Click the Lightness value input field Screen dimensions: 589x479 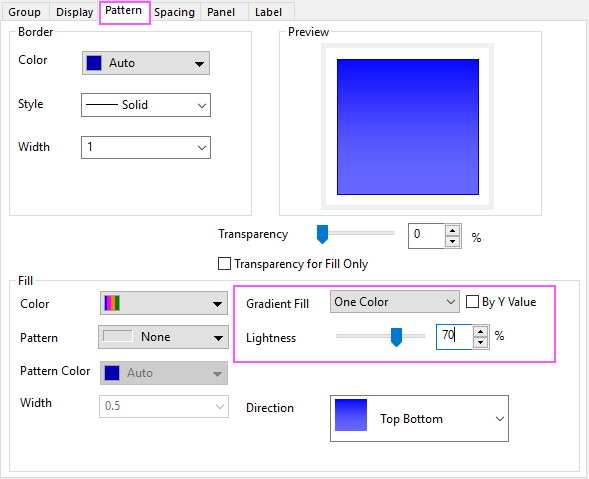pos(454,337)
